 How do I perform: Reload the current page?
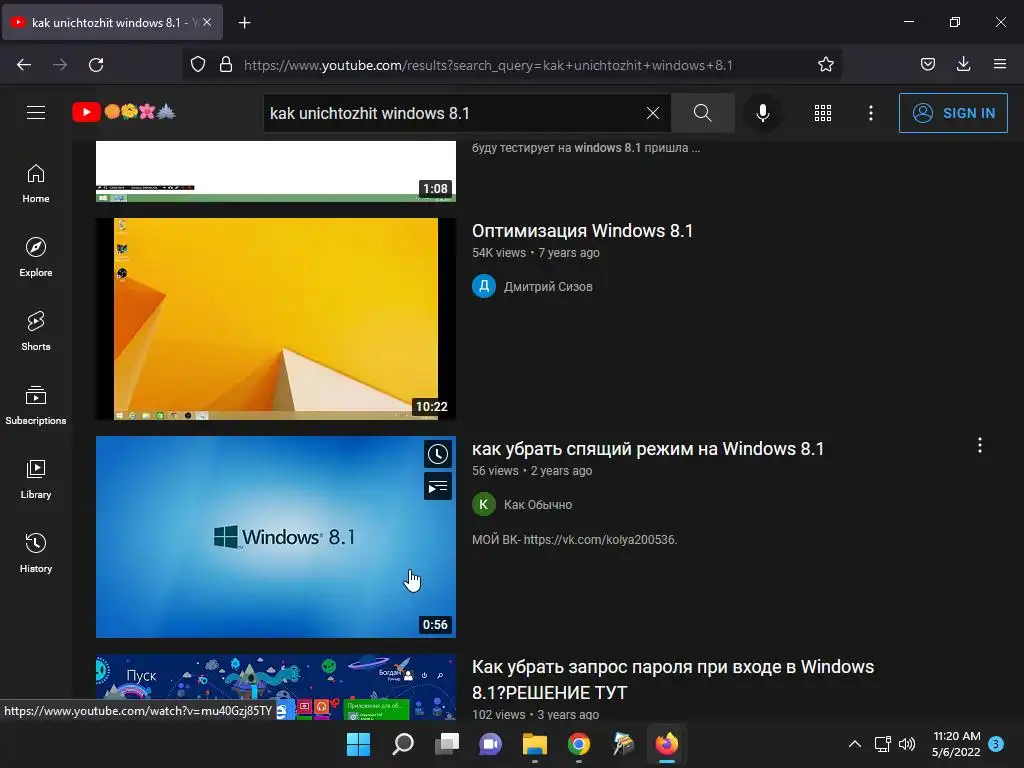(96, 65)
